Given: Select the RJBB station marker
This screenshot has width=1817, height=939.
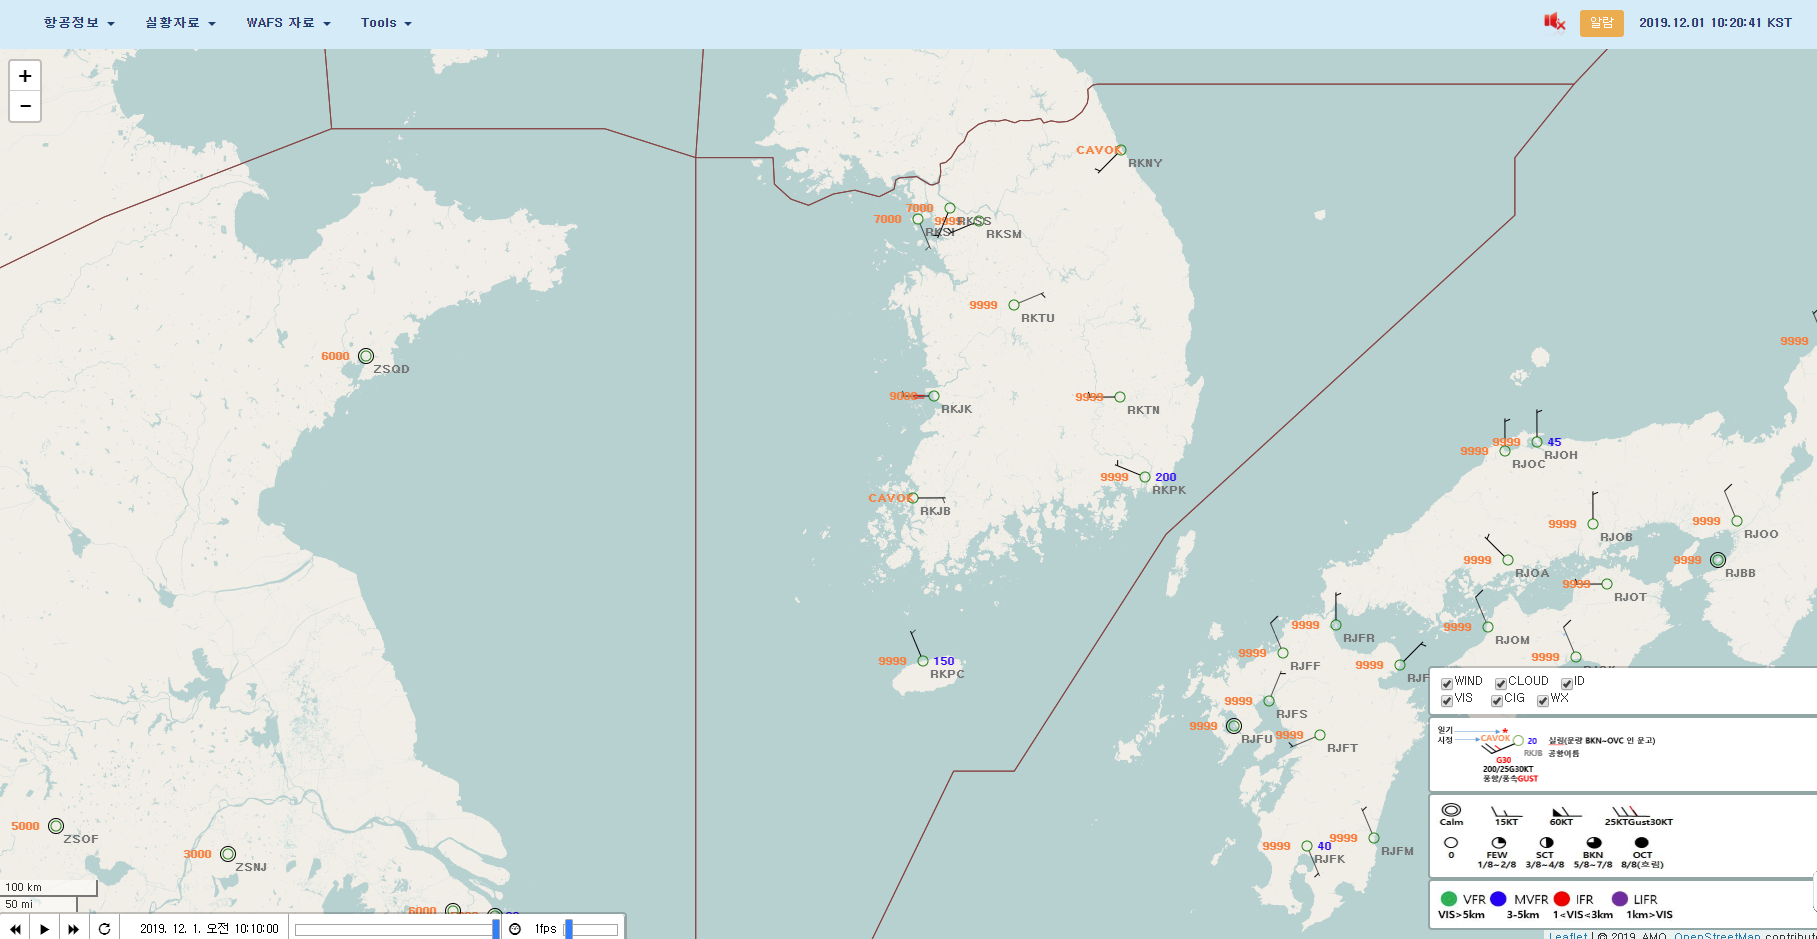Looking at the screenshot, I should 1718,560.
